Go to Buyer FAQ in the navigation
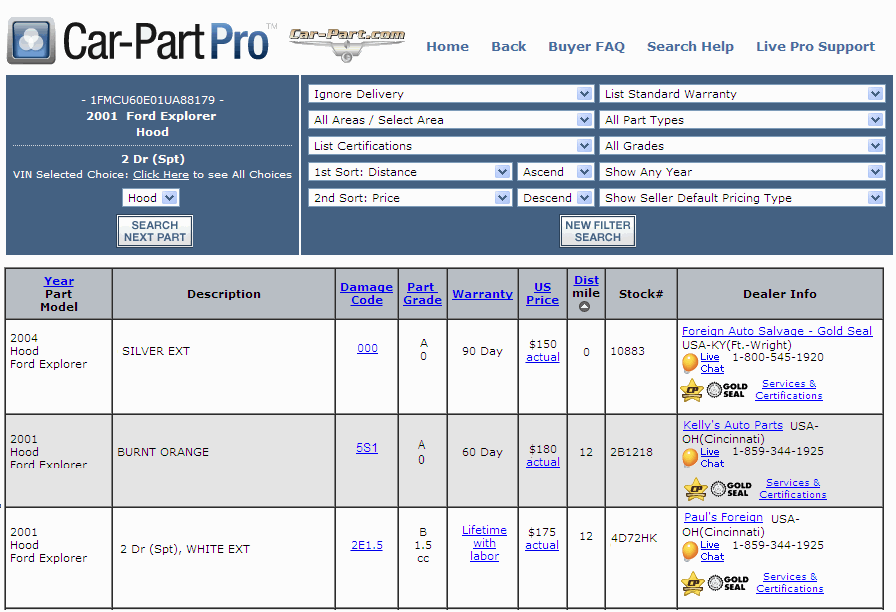 586,46
